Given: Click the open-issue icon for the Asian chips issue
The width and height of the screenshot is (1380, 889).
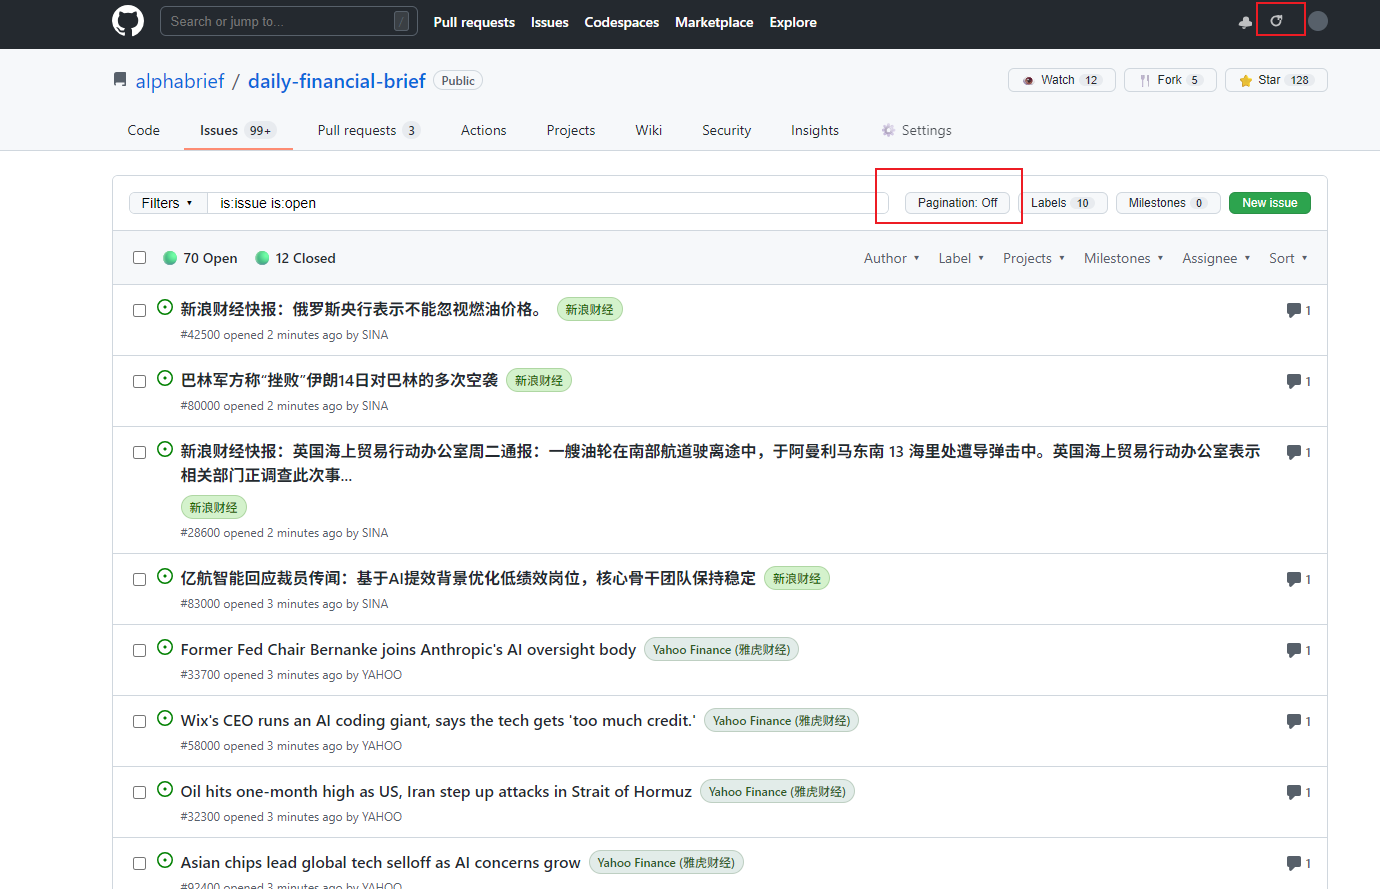Looking at the screenshot, I should (x=165, y=861).
